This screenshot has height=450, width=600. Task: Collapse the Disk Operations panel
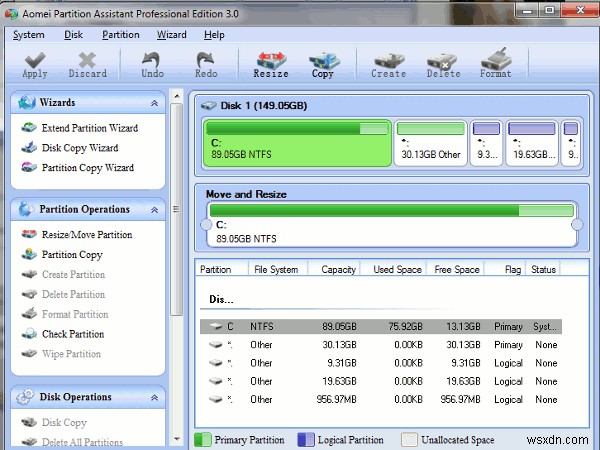point(154,398)
